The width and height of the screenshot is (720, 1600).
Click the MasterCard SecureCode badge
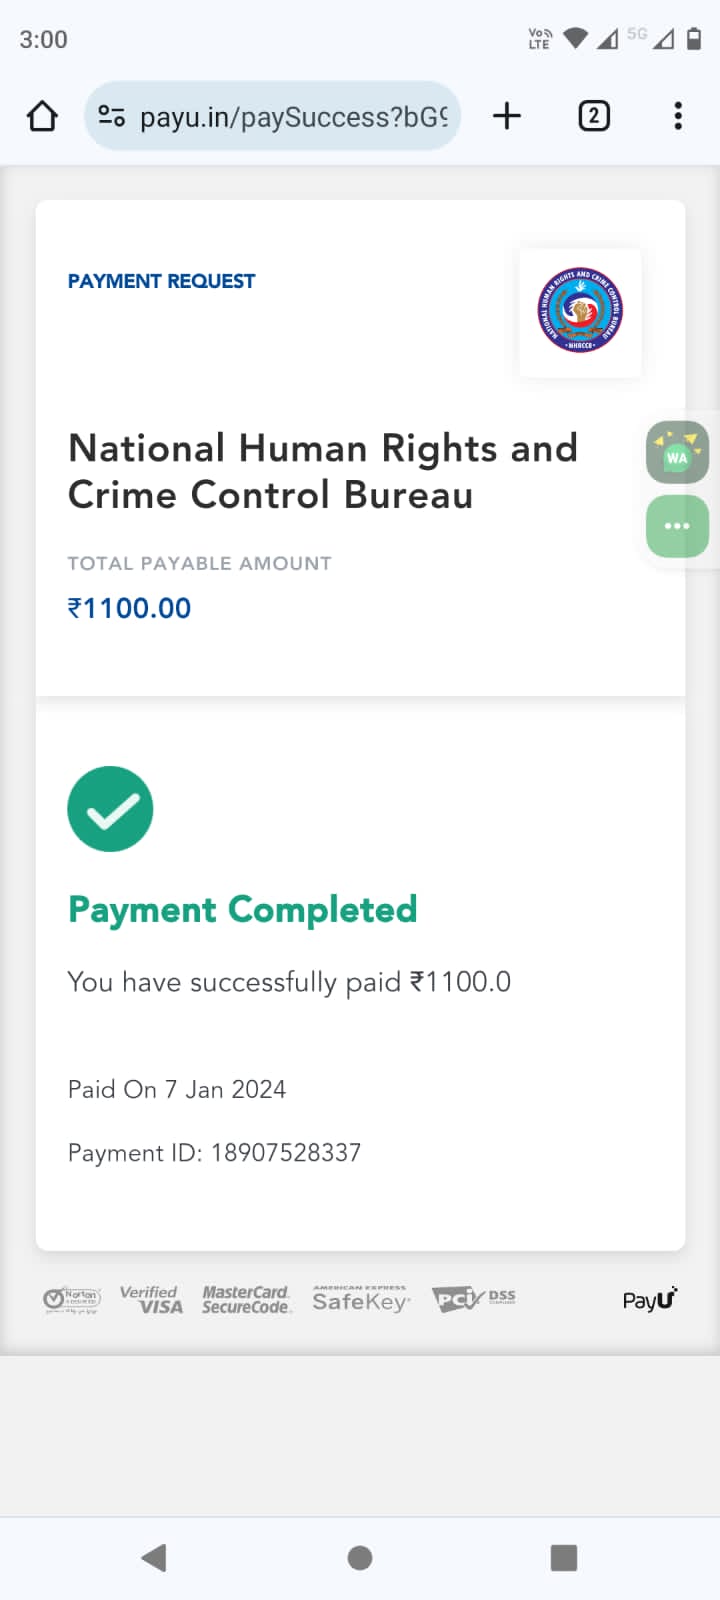[246, 1299]
